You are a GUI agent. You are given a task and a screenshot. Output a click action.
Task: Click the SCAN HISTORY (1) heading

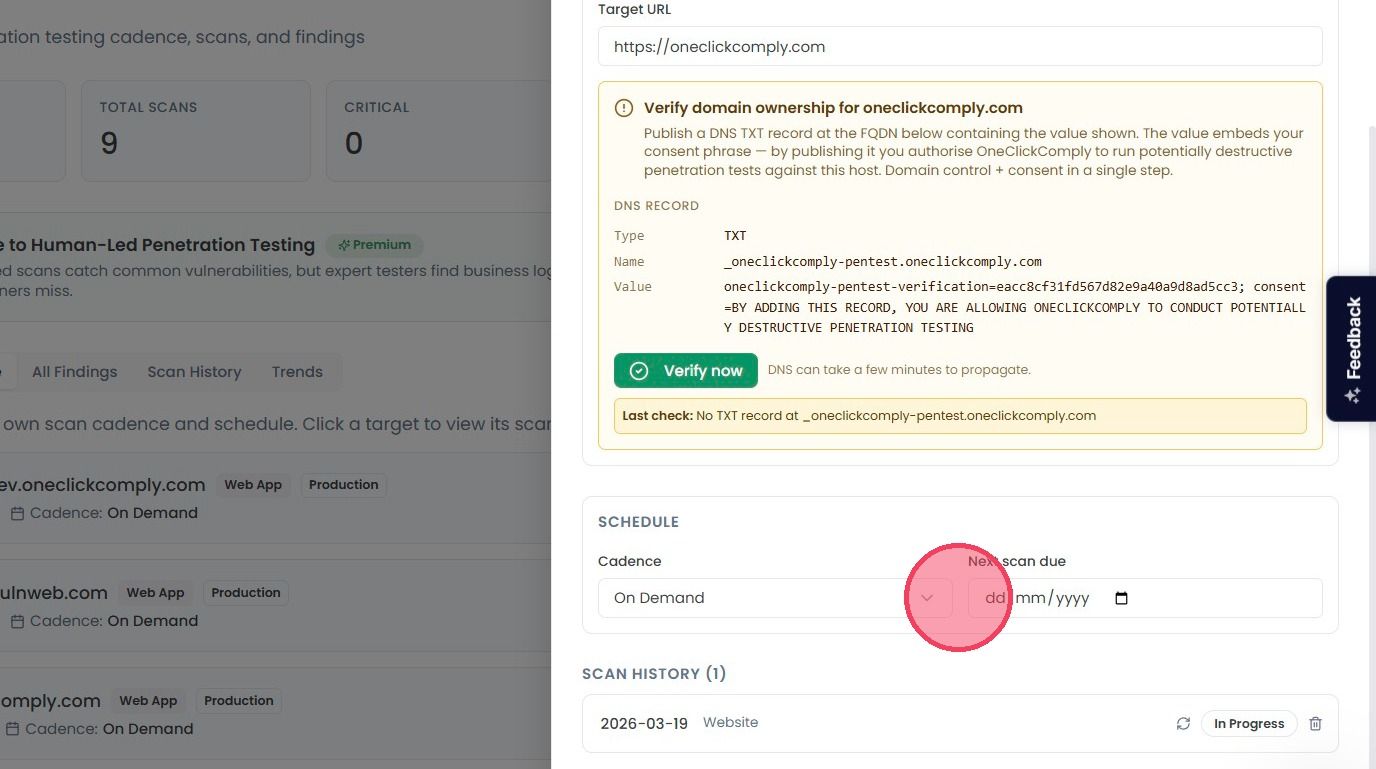654,674
